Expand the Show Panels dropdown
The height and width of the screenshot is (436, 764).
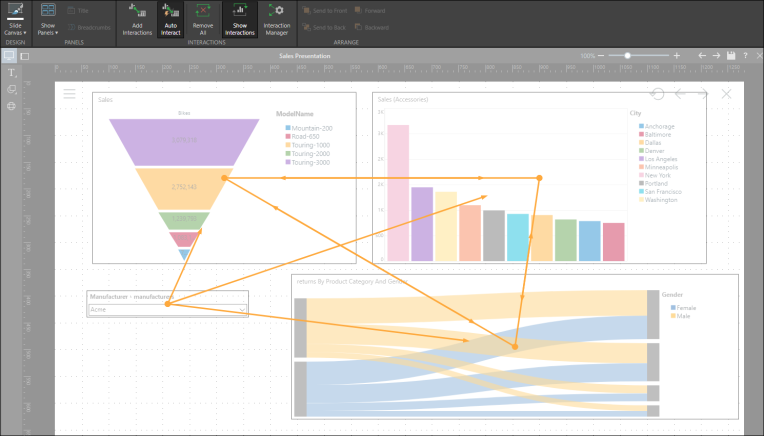[x=48, y=19]
